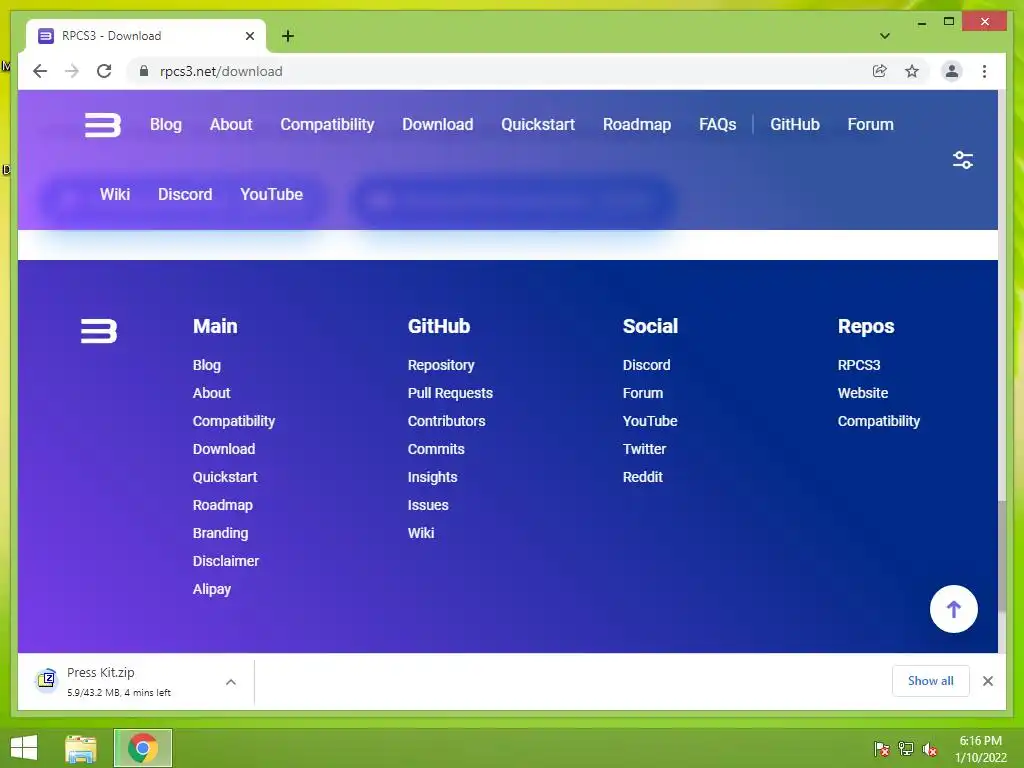Click Roadmap link in footer Main column
The width and height of the screenshot is (1024, 768).
pyautogui.click(x=222, y=505)
